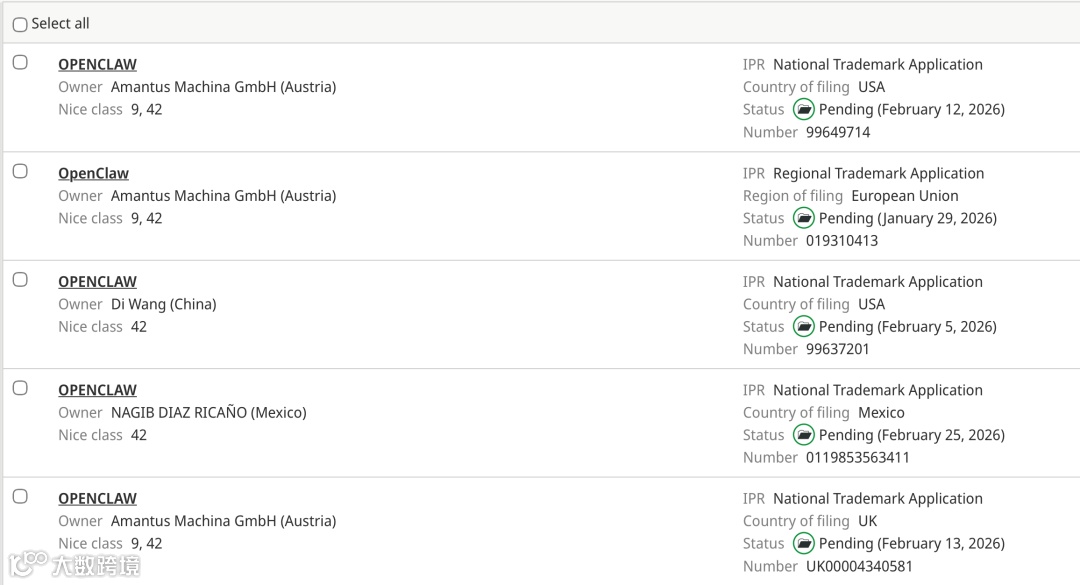Click the Mexico application number 0119853563411
The height and width of the screenshot is (585, 1080).
(857, 458)
